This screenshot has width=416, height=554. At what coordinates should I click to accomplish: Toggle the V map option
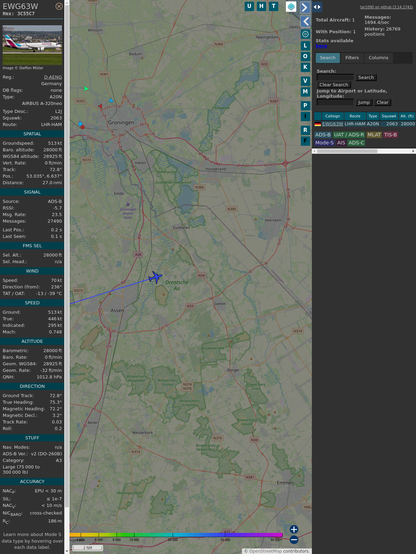[x=305, y=81]
